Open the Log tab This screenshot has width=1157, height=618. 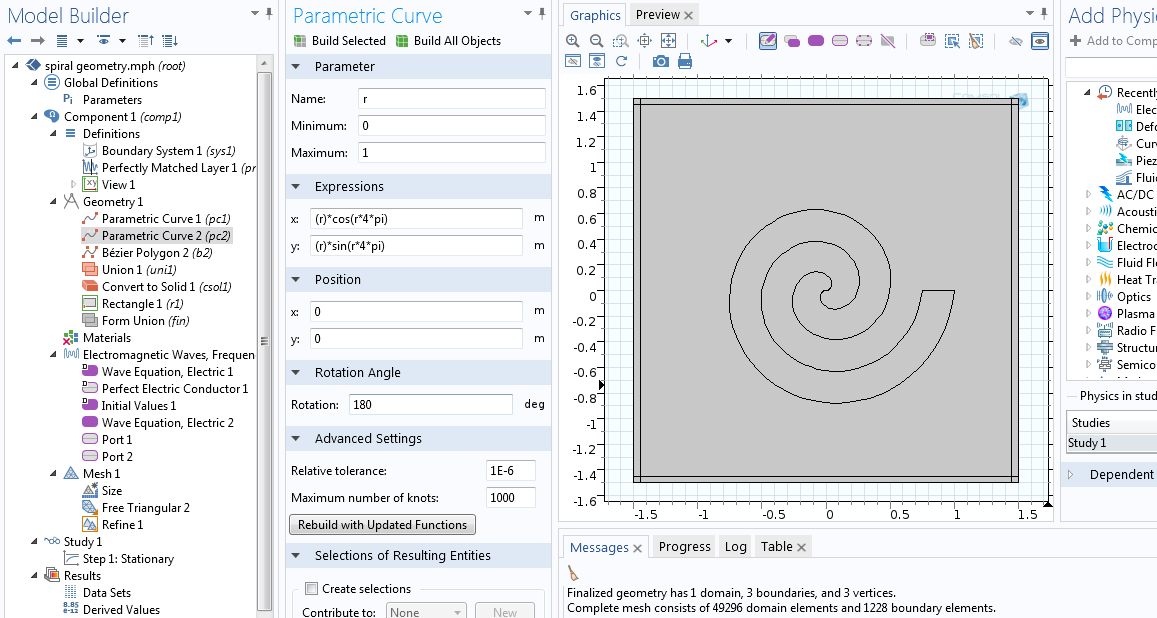735,547
